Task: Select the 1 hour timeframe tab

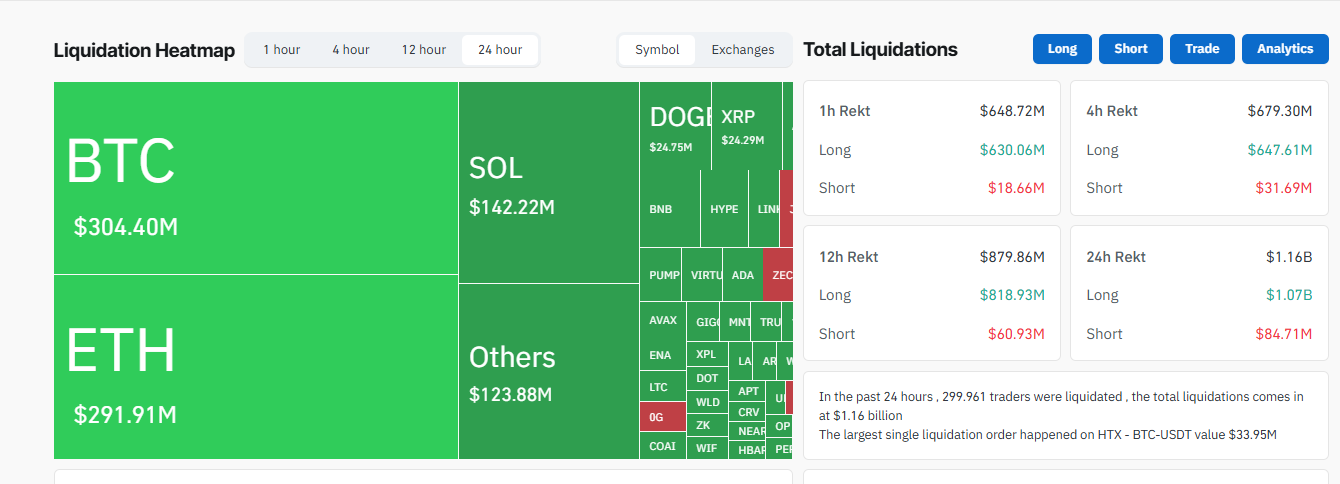Action: (x=281, y=50)
